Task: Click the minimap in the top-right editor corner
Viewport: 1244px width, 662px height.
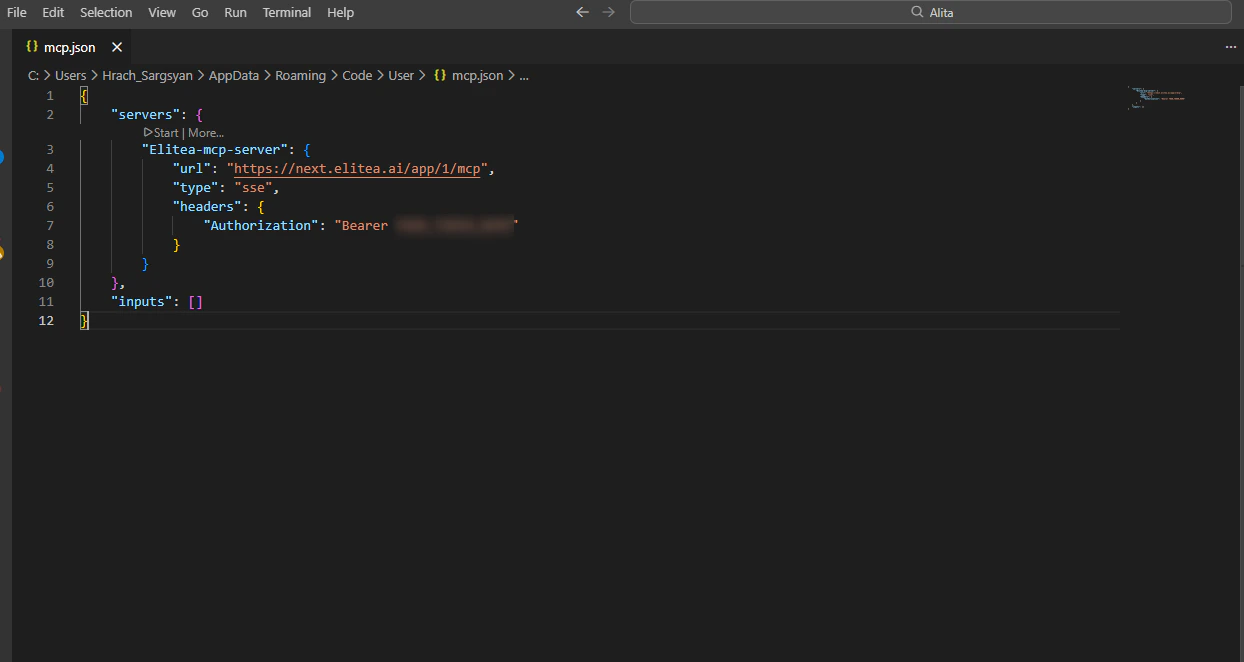Action: click(1155, 97)
